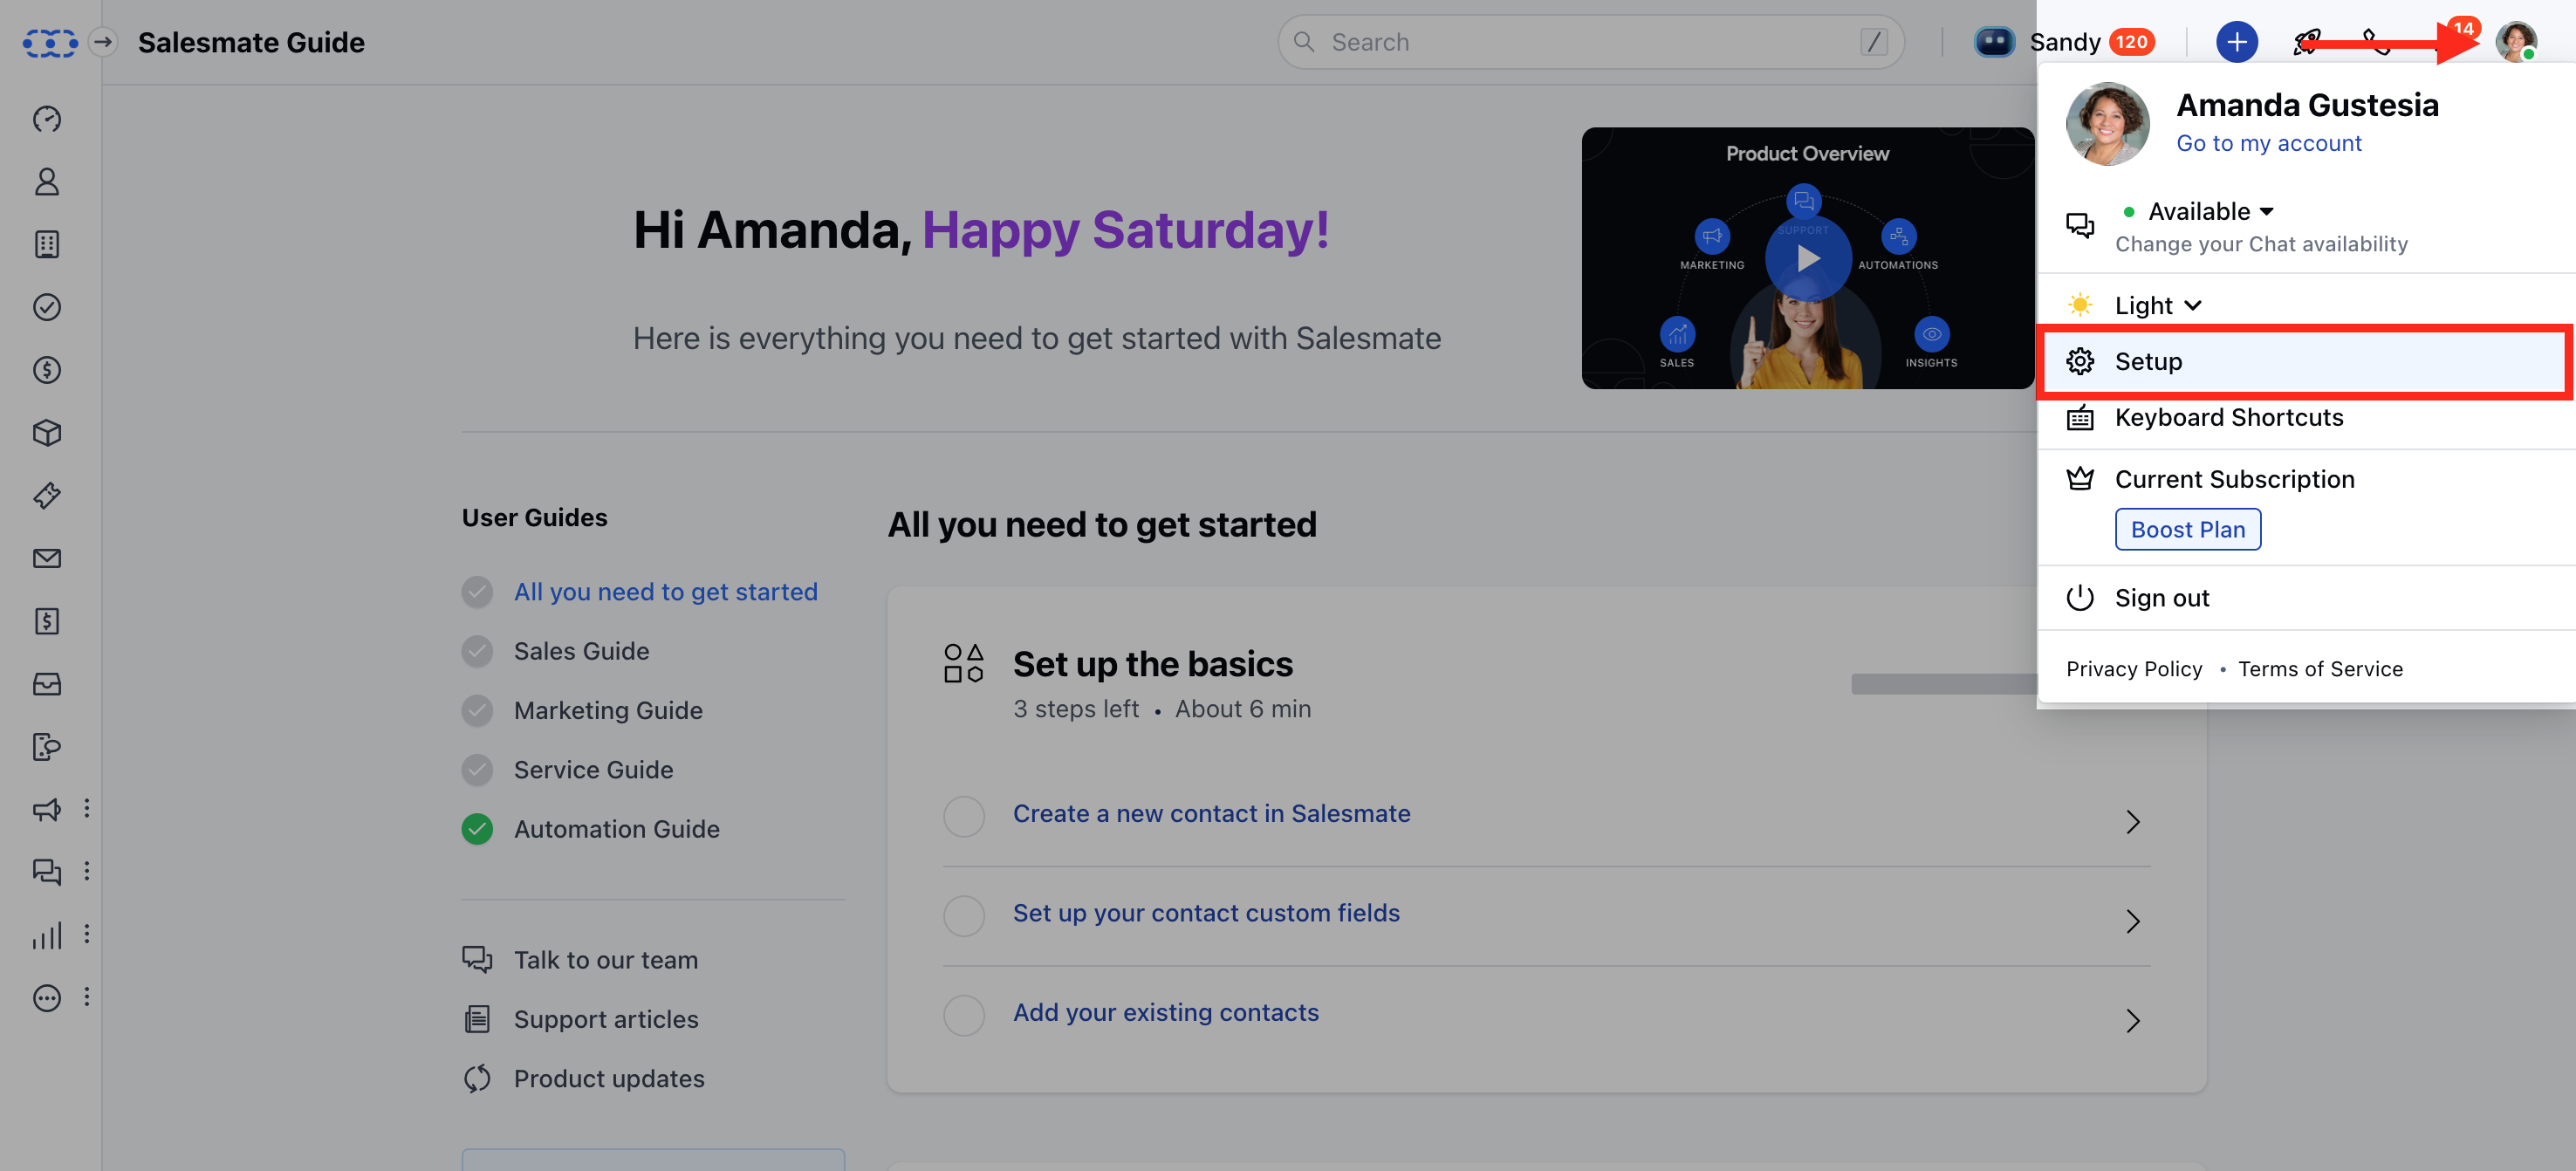The image size is (2576, 1171).
Task: Toggle circle for Create a new contact
Action: tap(964, 816)
